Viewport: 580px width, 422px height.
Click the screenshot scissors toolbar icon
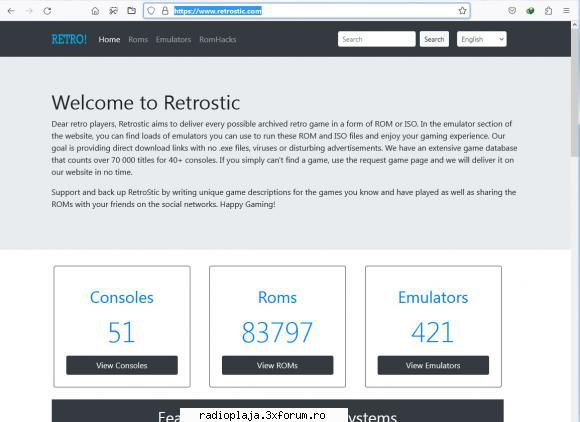coord(113,11)
